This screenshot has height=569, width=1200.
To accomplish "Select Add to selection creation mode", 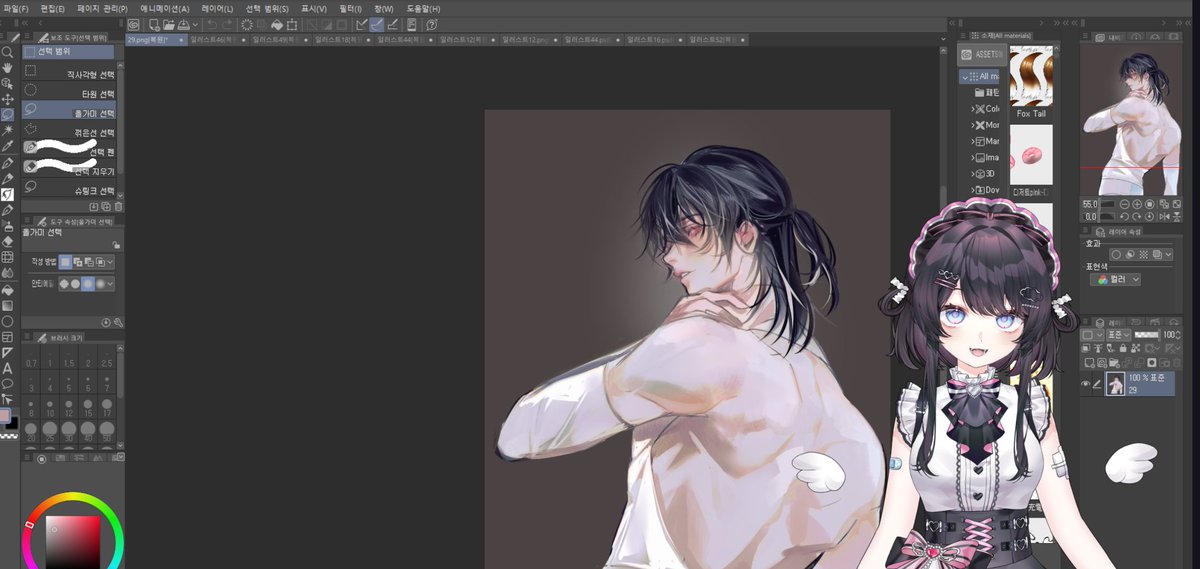I will point(77,261).
